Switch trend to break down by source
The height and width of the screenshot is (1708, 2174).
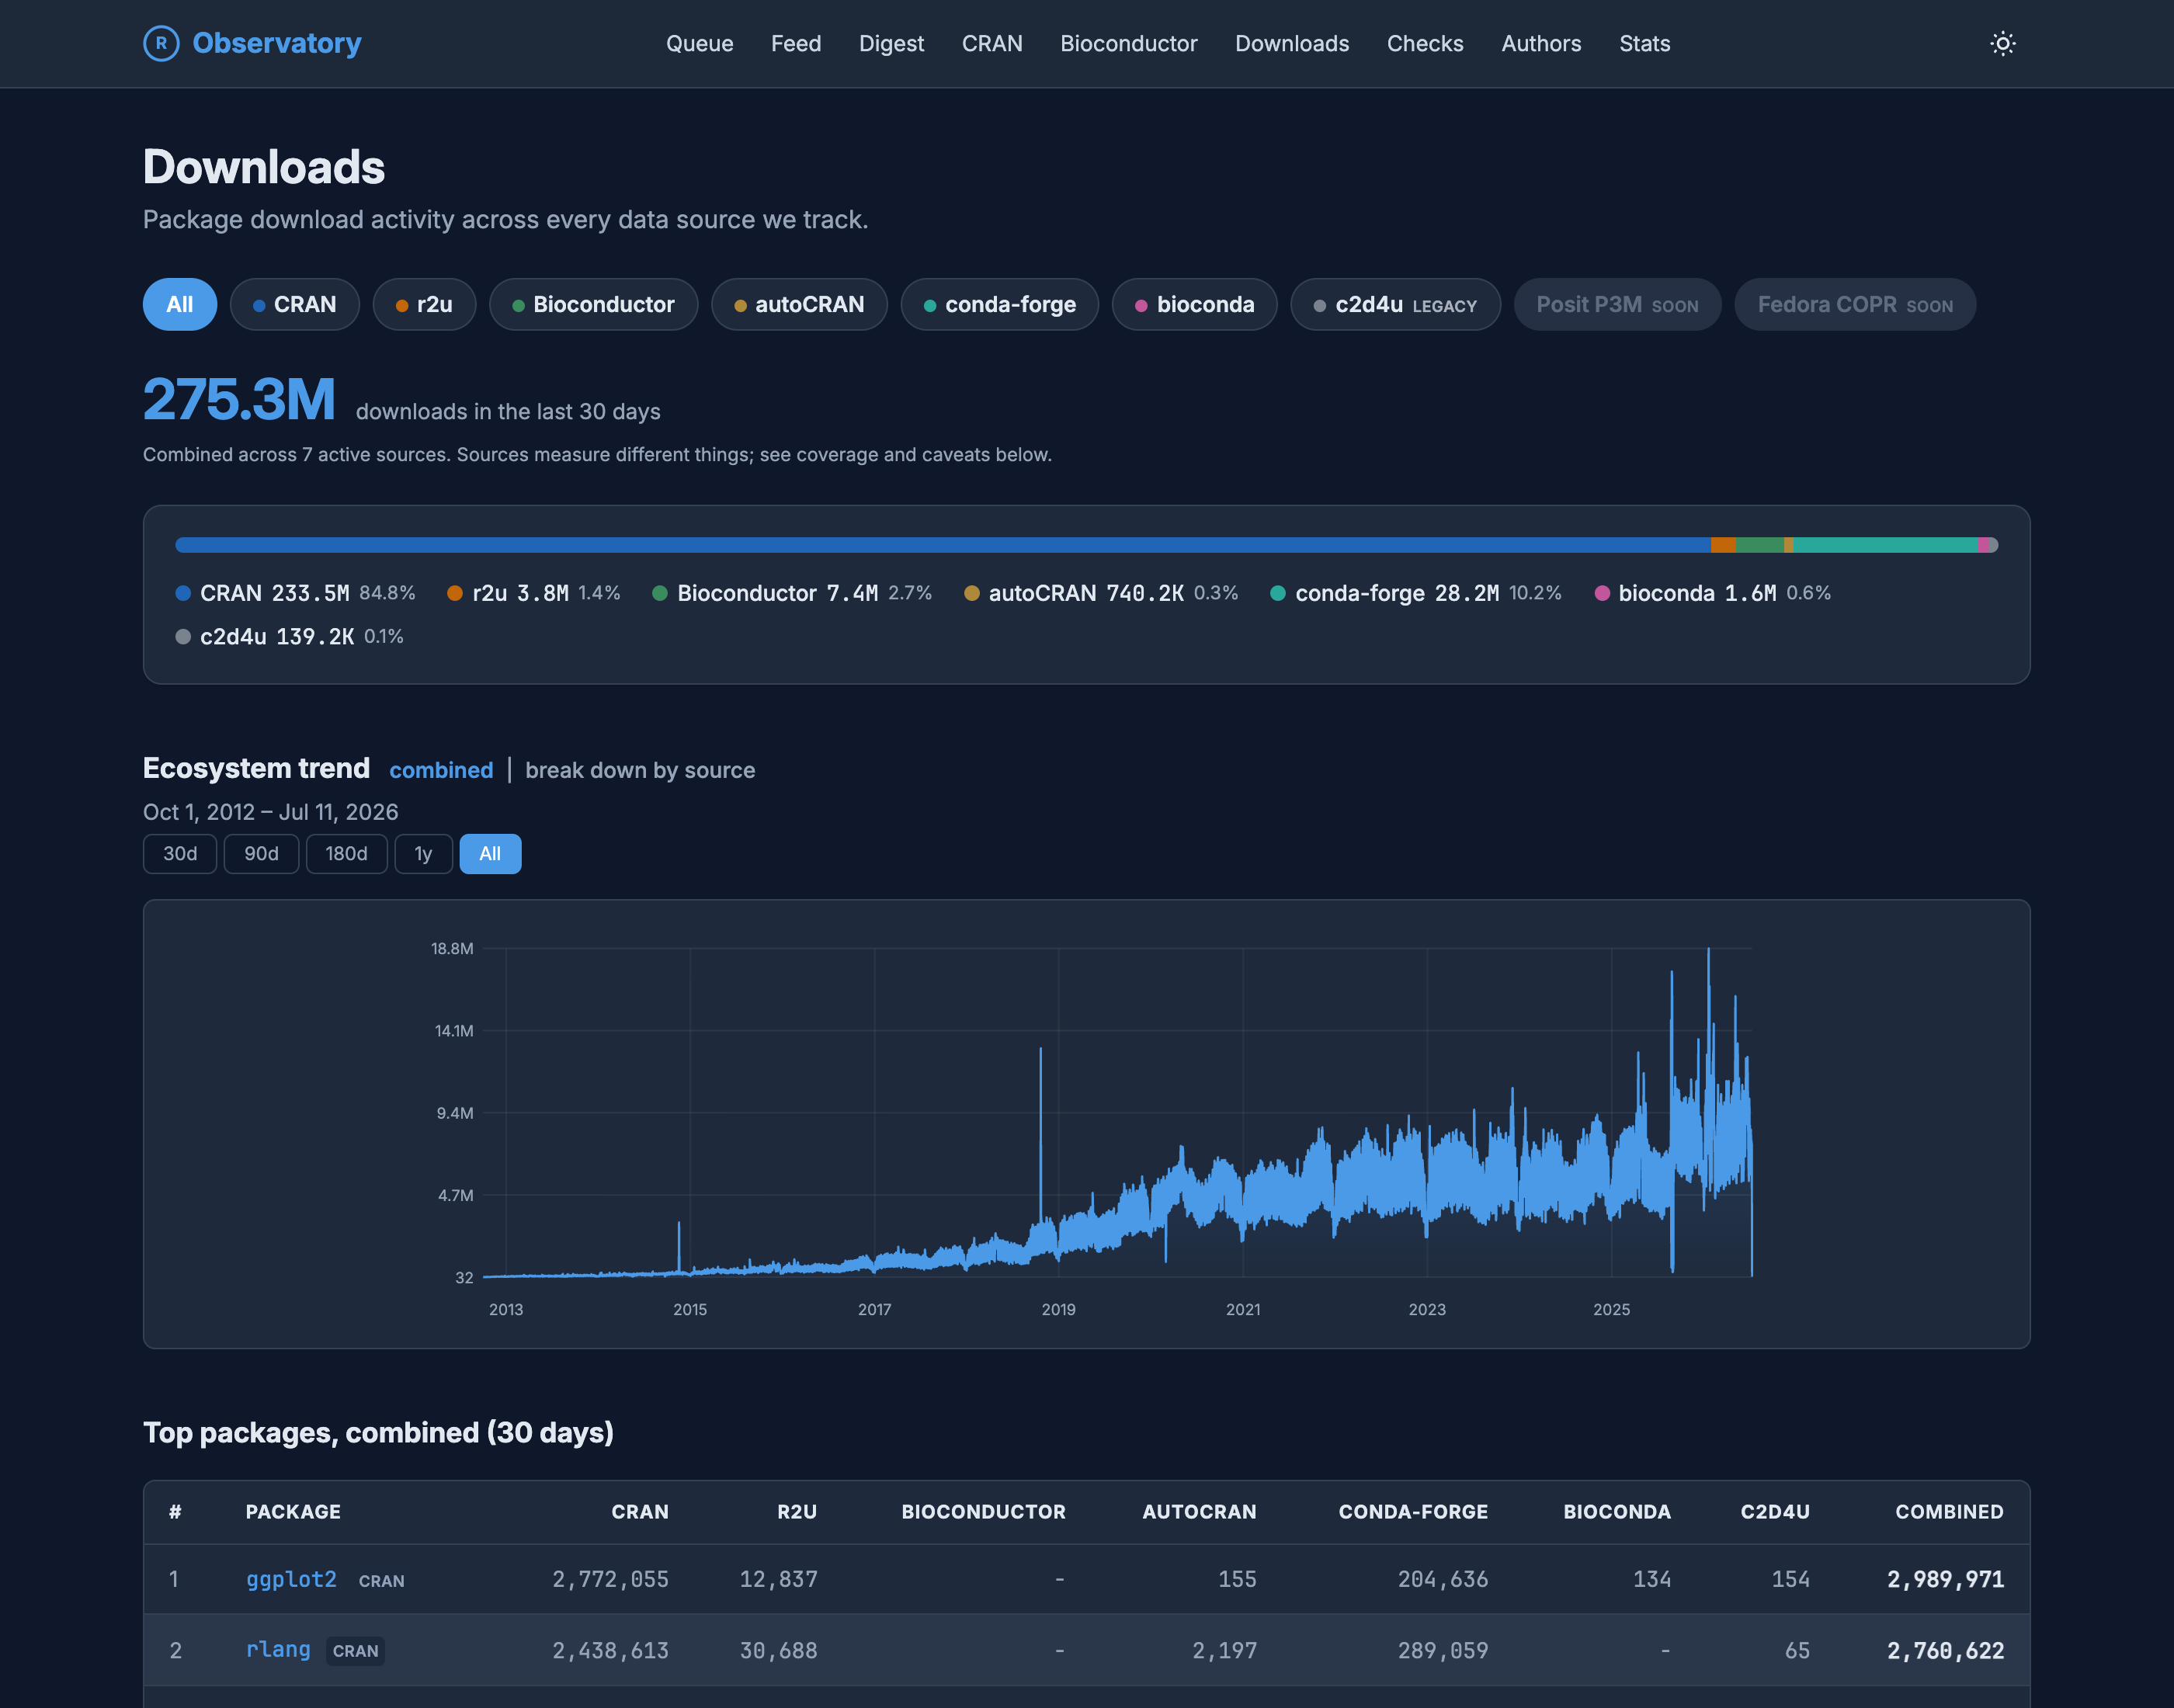[x=640, y=770]
